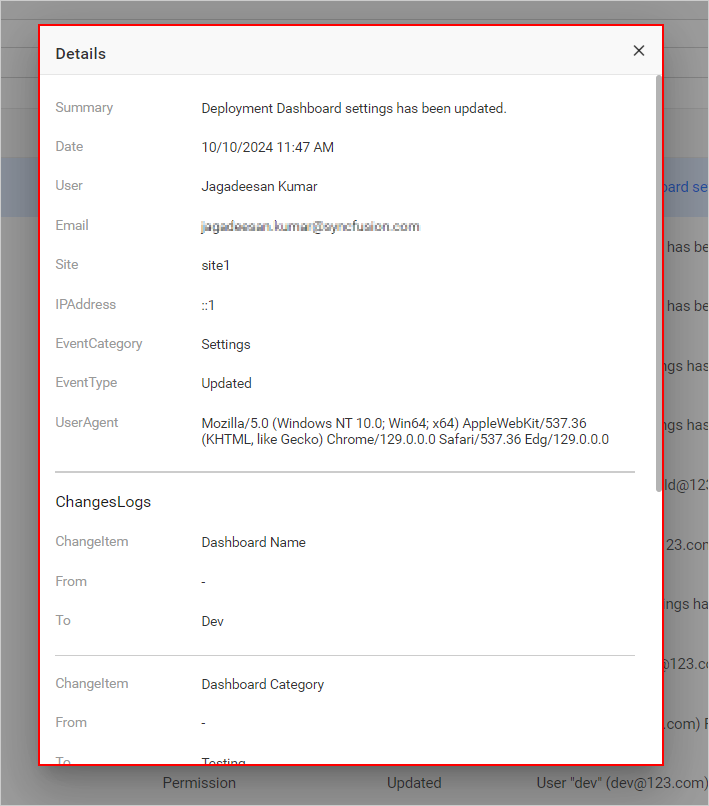Viewport: 709px width, 806px height.
Task: Click the Email field label
Action: (x=72, y=225)
